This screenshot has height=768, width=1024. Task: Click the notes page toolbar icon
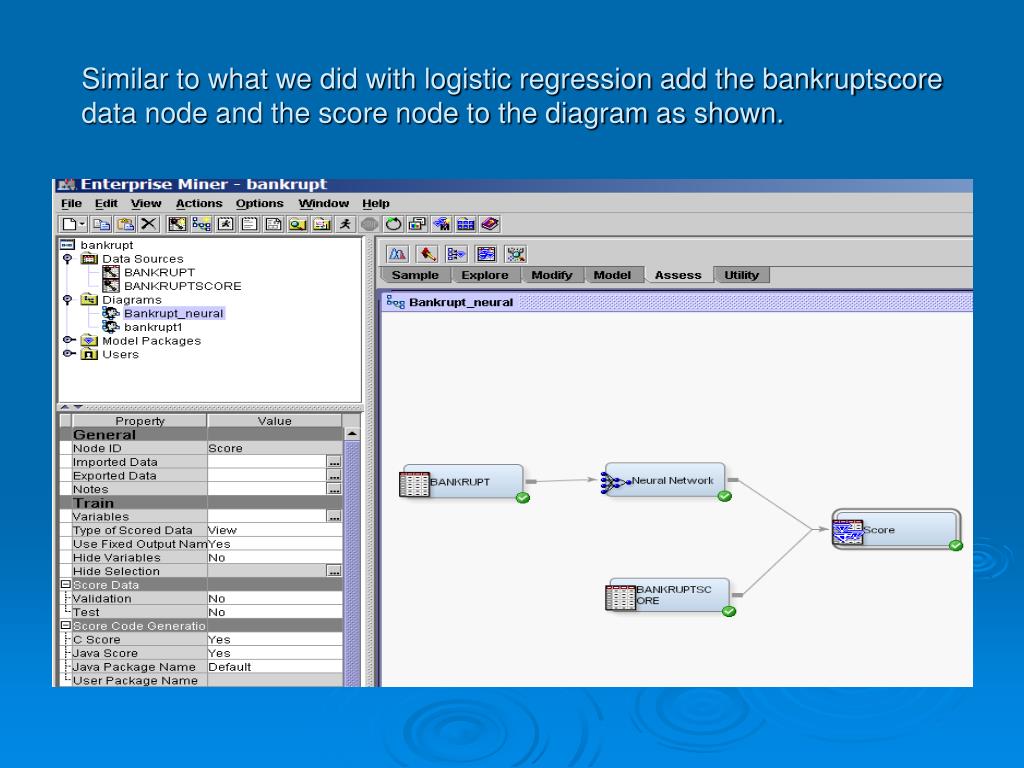point(249,224)
